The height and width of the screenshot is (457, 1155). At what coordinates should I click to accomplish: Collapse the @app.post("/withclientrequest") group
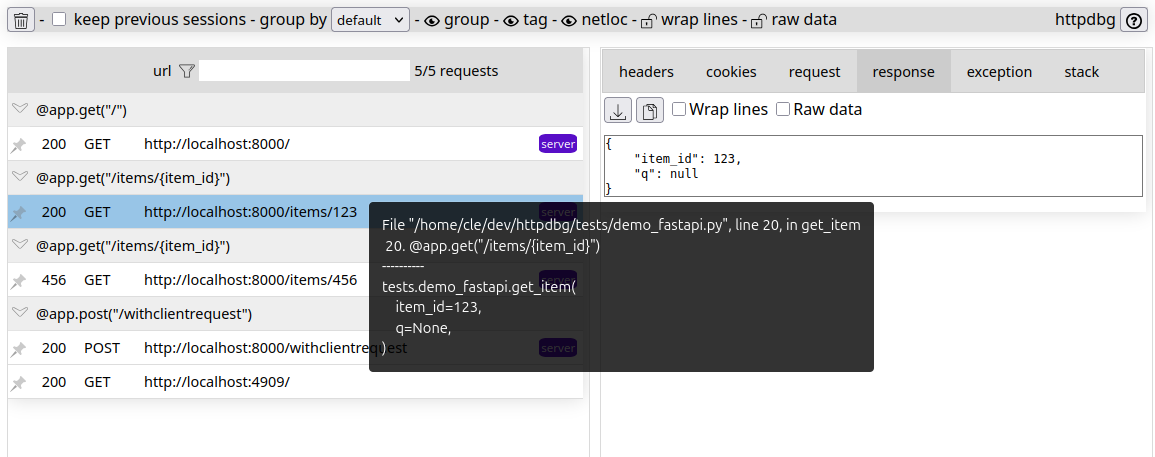[20, 313]
